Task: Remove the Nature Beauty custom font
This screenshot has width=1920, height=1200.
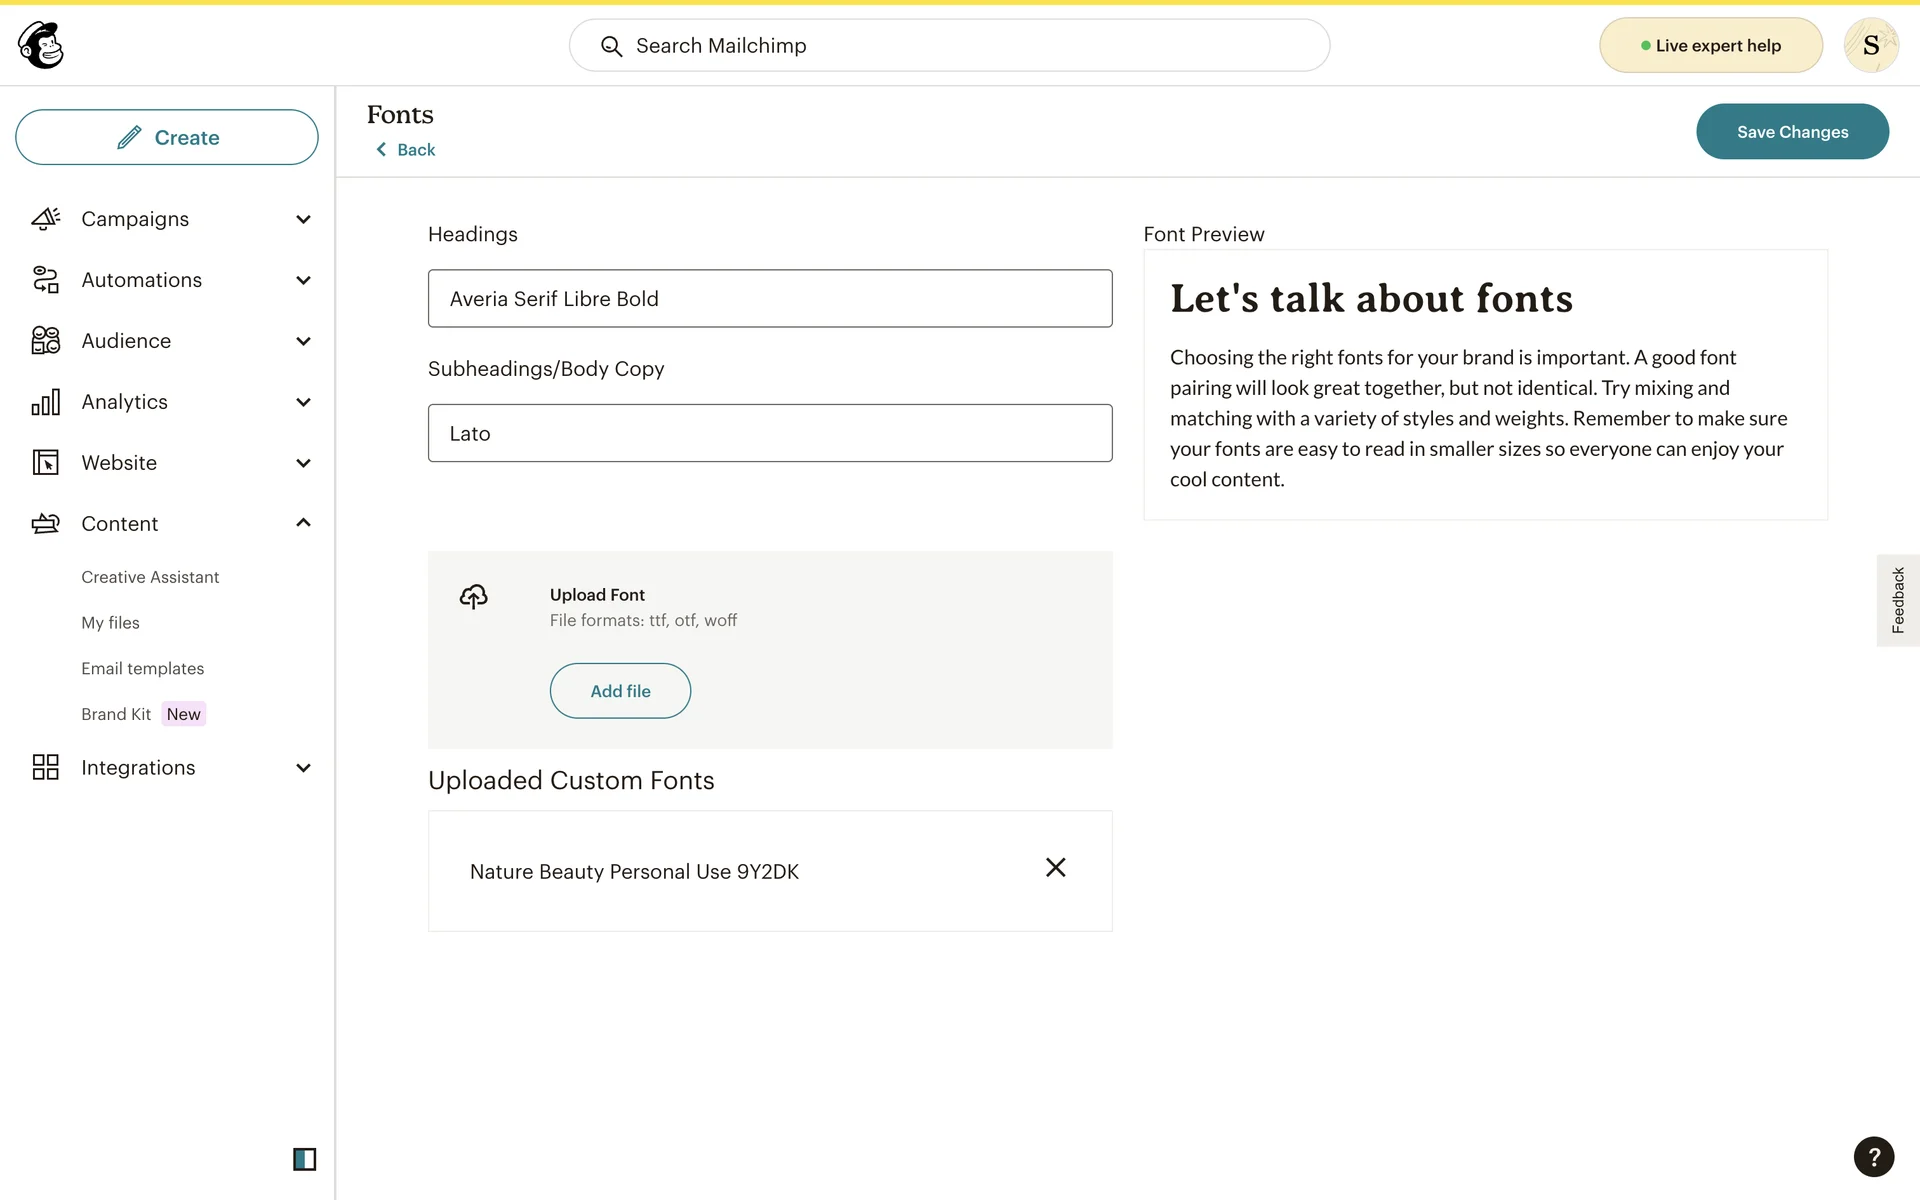Action: [x=1055, y=868]
